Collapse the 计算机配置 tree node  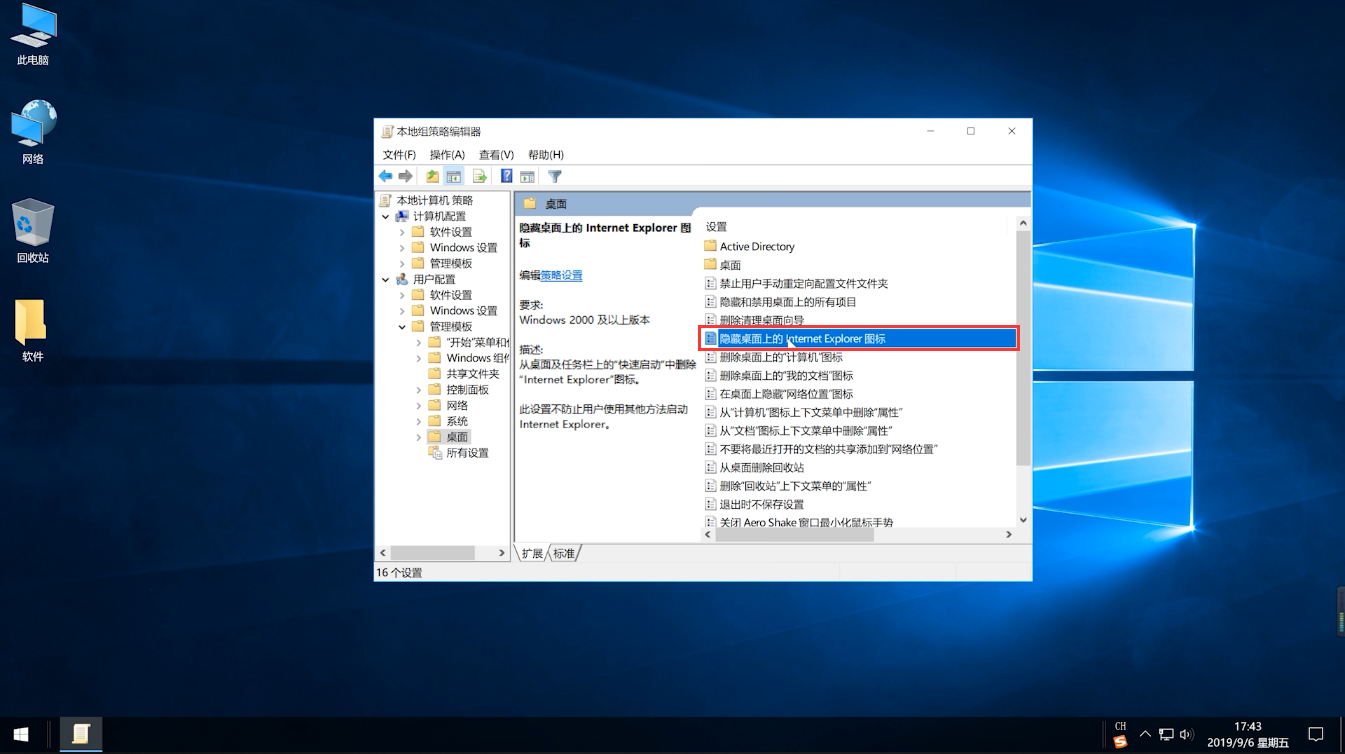pos(386,216)
